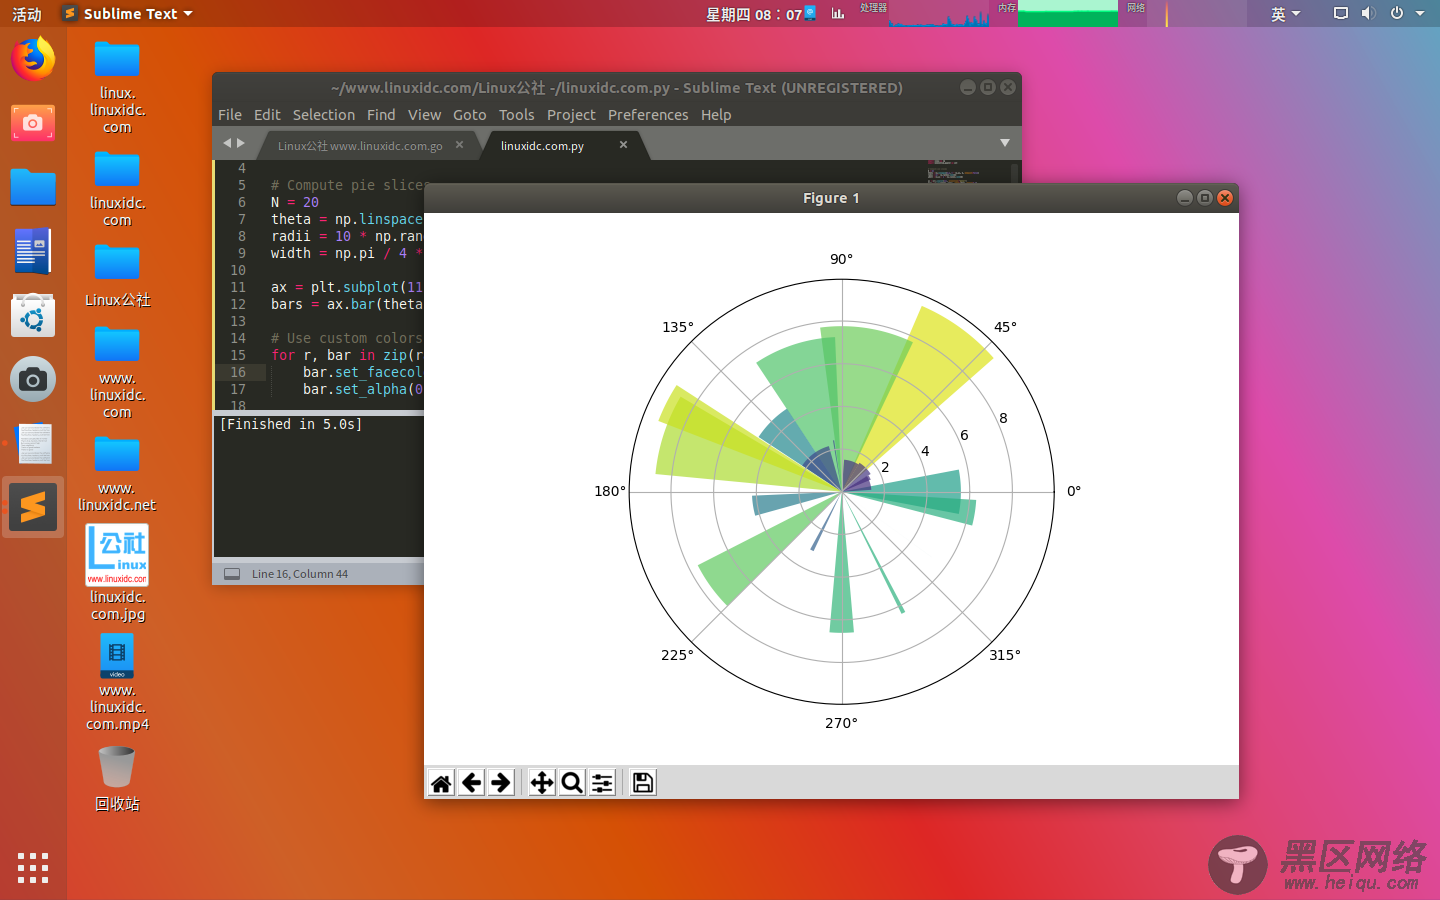Maximize the Figure 1 window
Image resolution: width=1440 pixels, height=900 pixels.
tap(1205, 198)
